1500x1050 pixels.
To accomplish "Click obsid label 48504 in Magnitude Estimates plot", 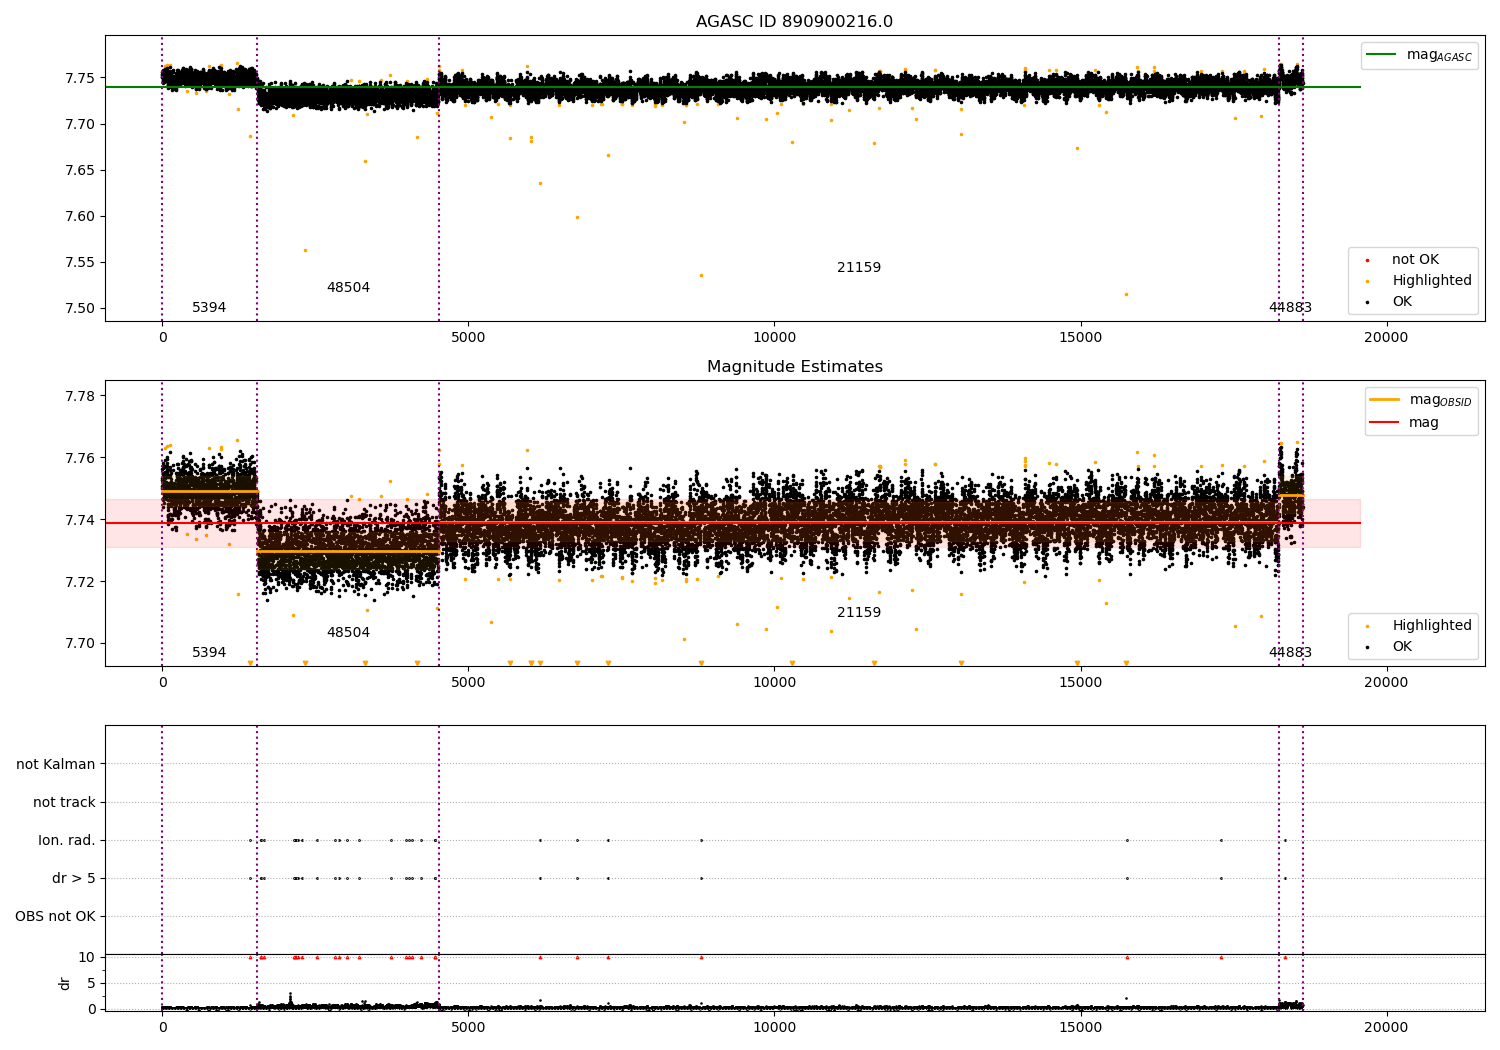I will coord(348,633).
